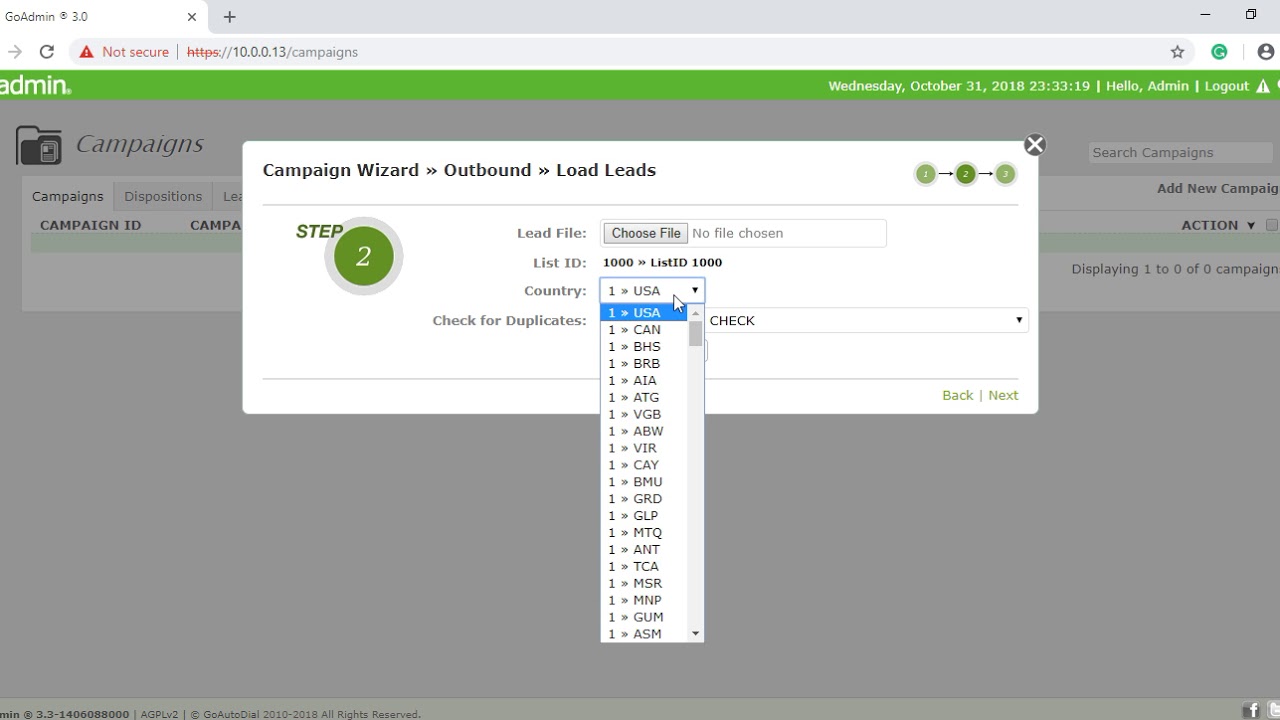Open the Chrome profile avatar icon

coord(1265,52)
